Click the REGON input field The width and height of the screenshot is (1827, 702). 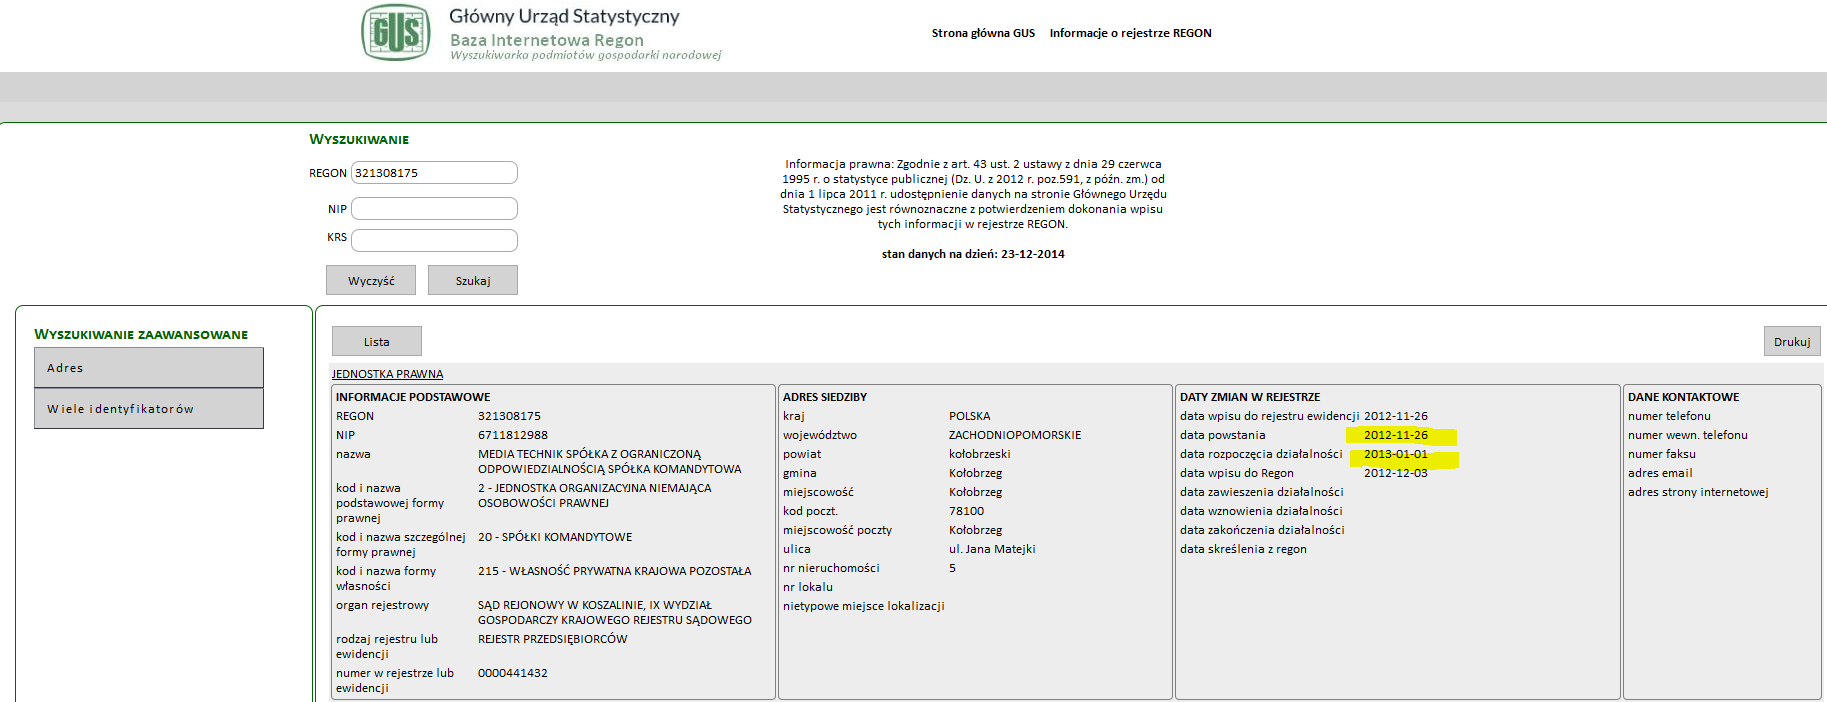coord(434,173)
